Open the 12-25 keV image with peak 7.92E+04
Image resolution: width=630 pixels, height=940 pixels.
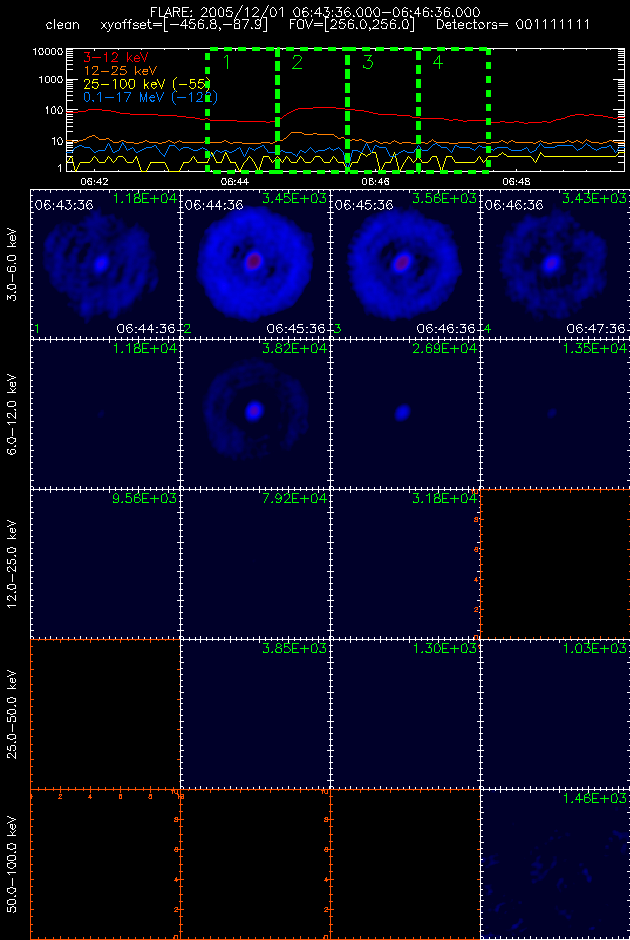click(x=255, y=563)
